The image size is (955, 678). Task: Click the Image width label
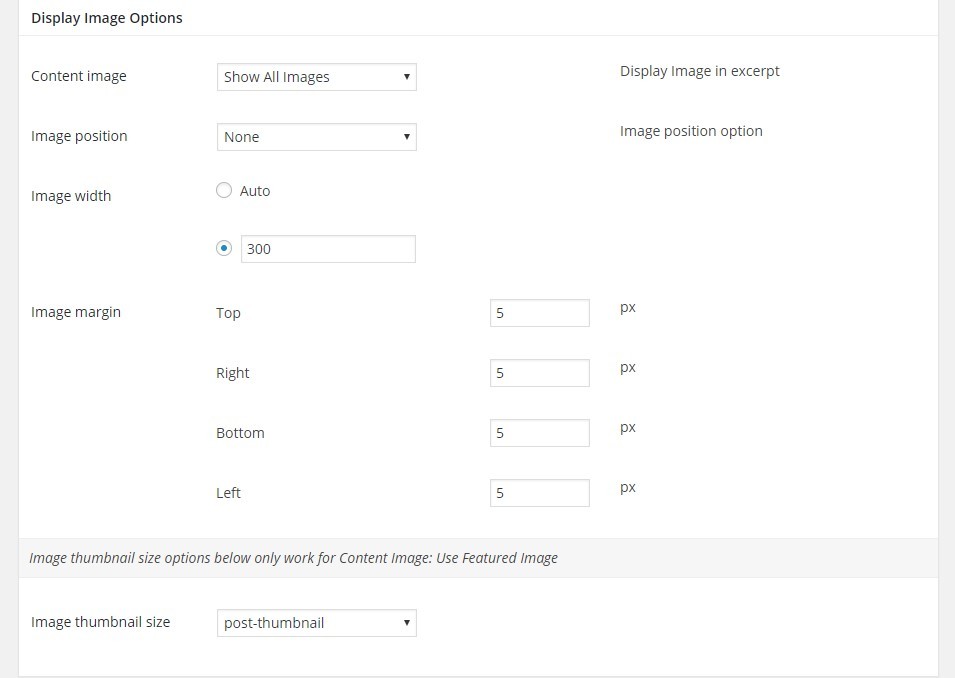[71, 196]
